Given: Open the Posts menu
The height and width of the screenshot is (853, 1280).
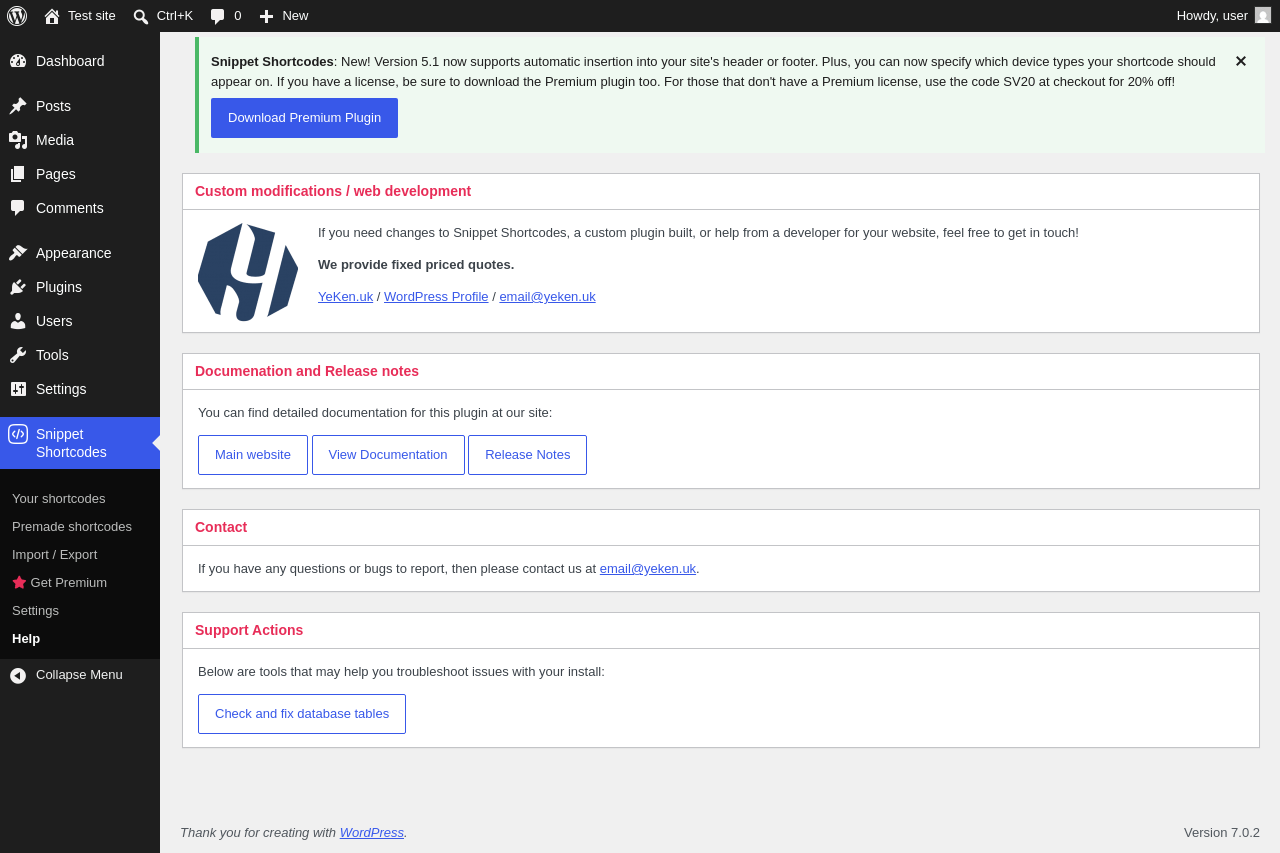Looking at the screenshot, I should (80, 106).
